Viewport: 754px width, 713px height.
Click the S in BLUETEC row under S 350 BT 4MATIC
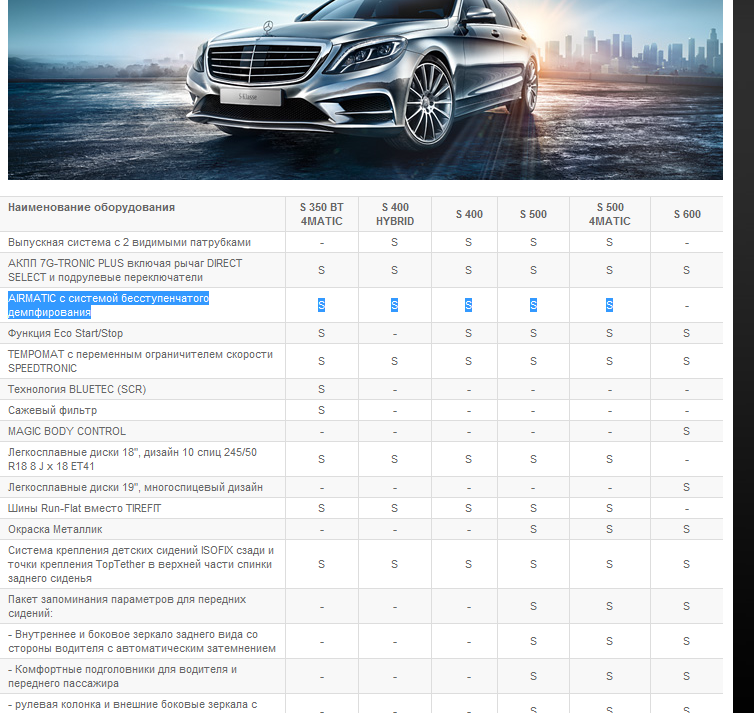(x=321, y=389)
